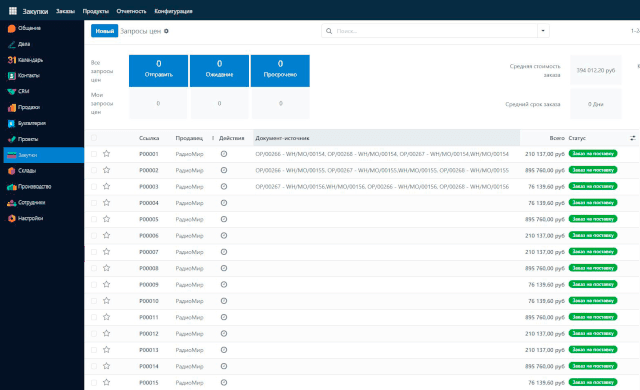Check the P00013 row checkbox
Image resolution: width=640 pixels, height=390 pixels.
click(x=94, y=350)
